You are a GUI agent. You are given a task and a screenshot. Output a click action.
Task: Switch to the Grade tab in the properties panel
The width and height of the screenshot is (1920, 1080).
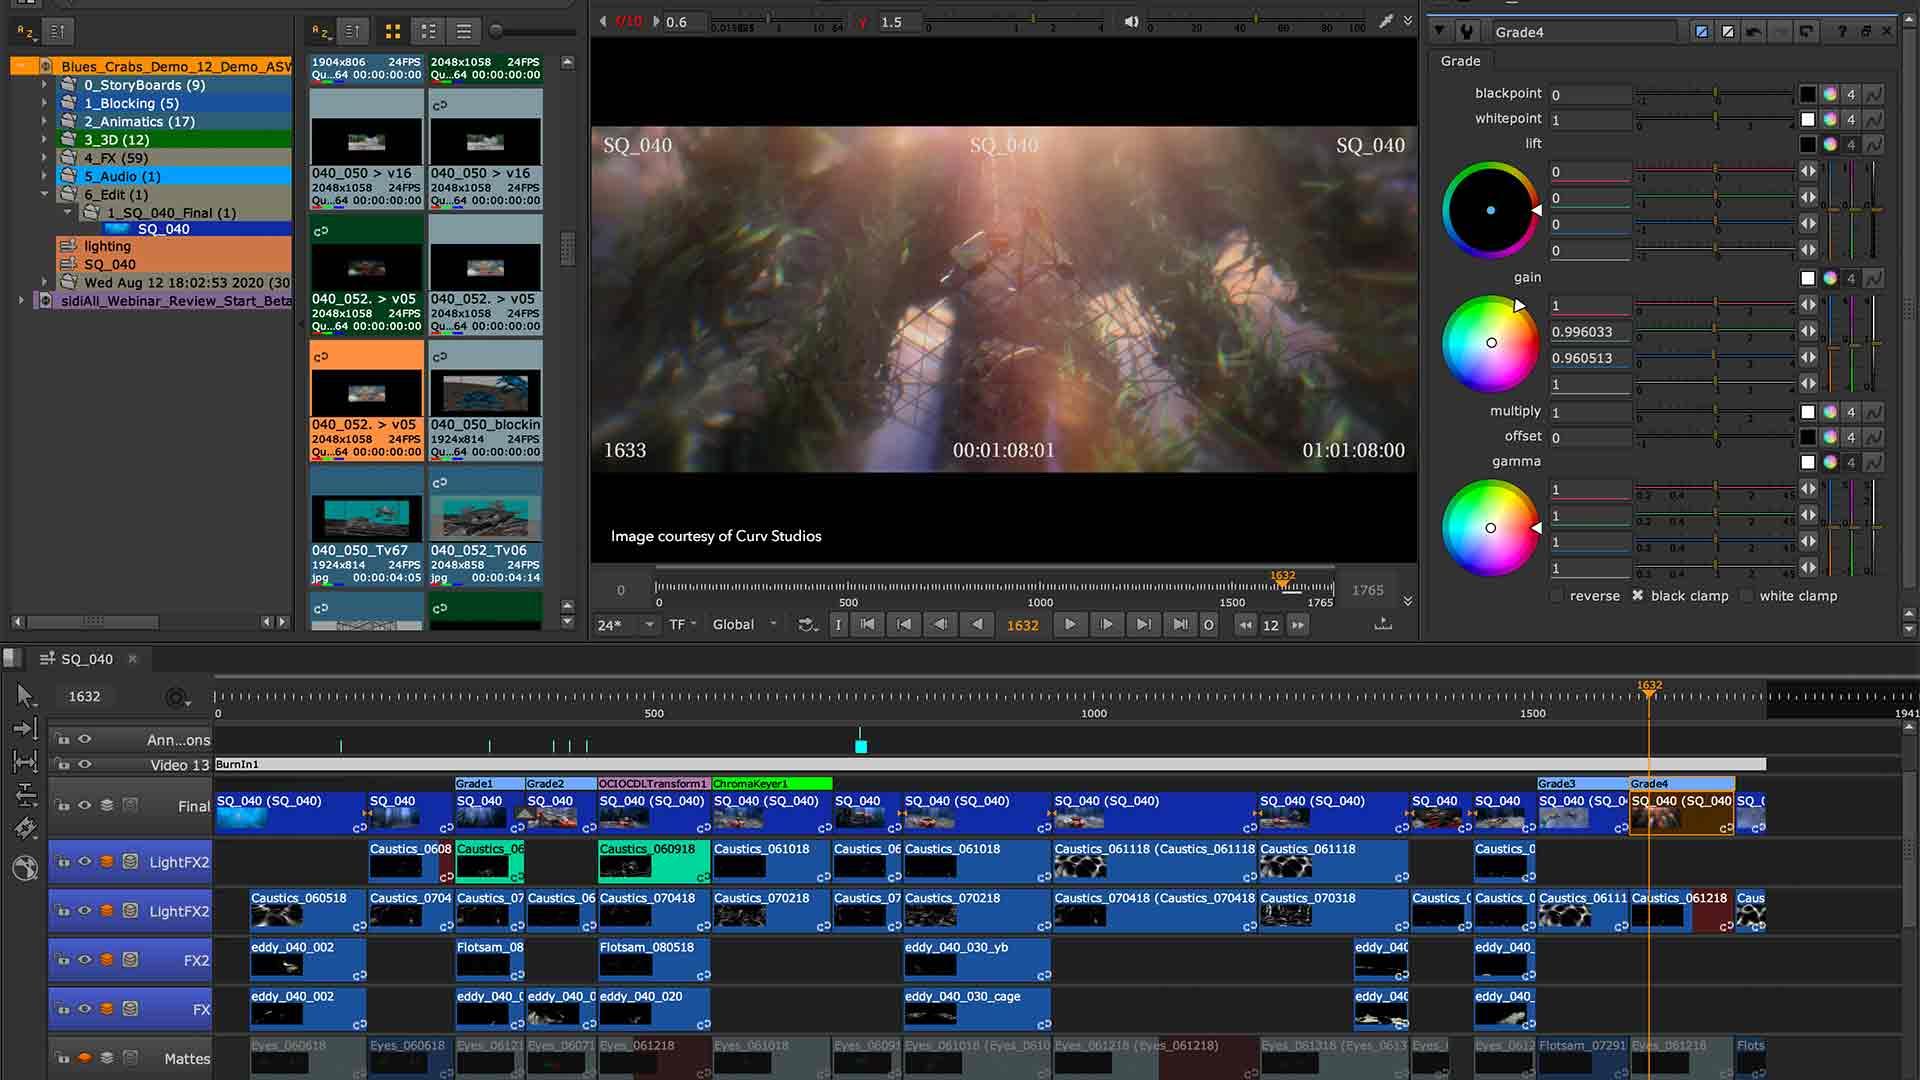1461,61
